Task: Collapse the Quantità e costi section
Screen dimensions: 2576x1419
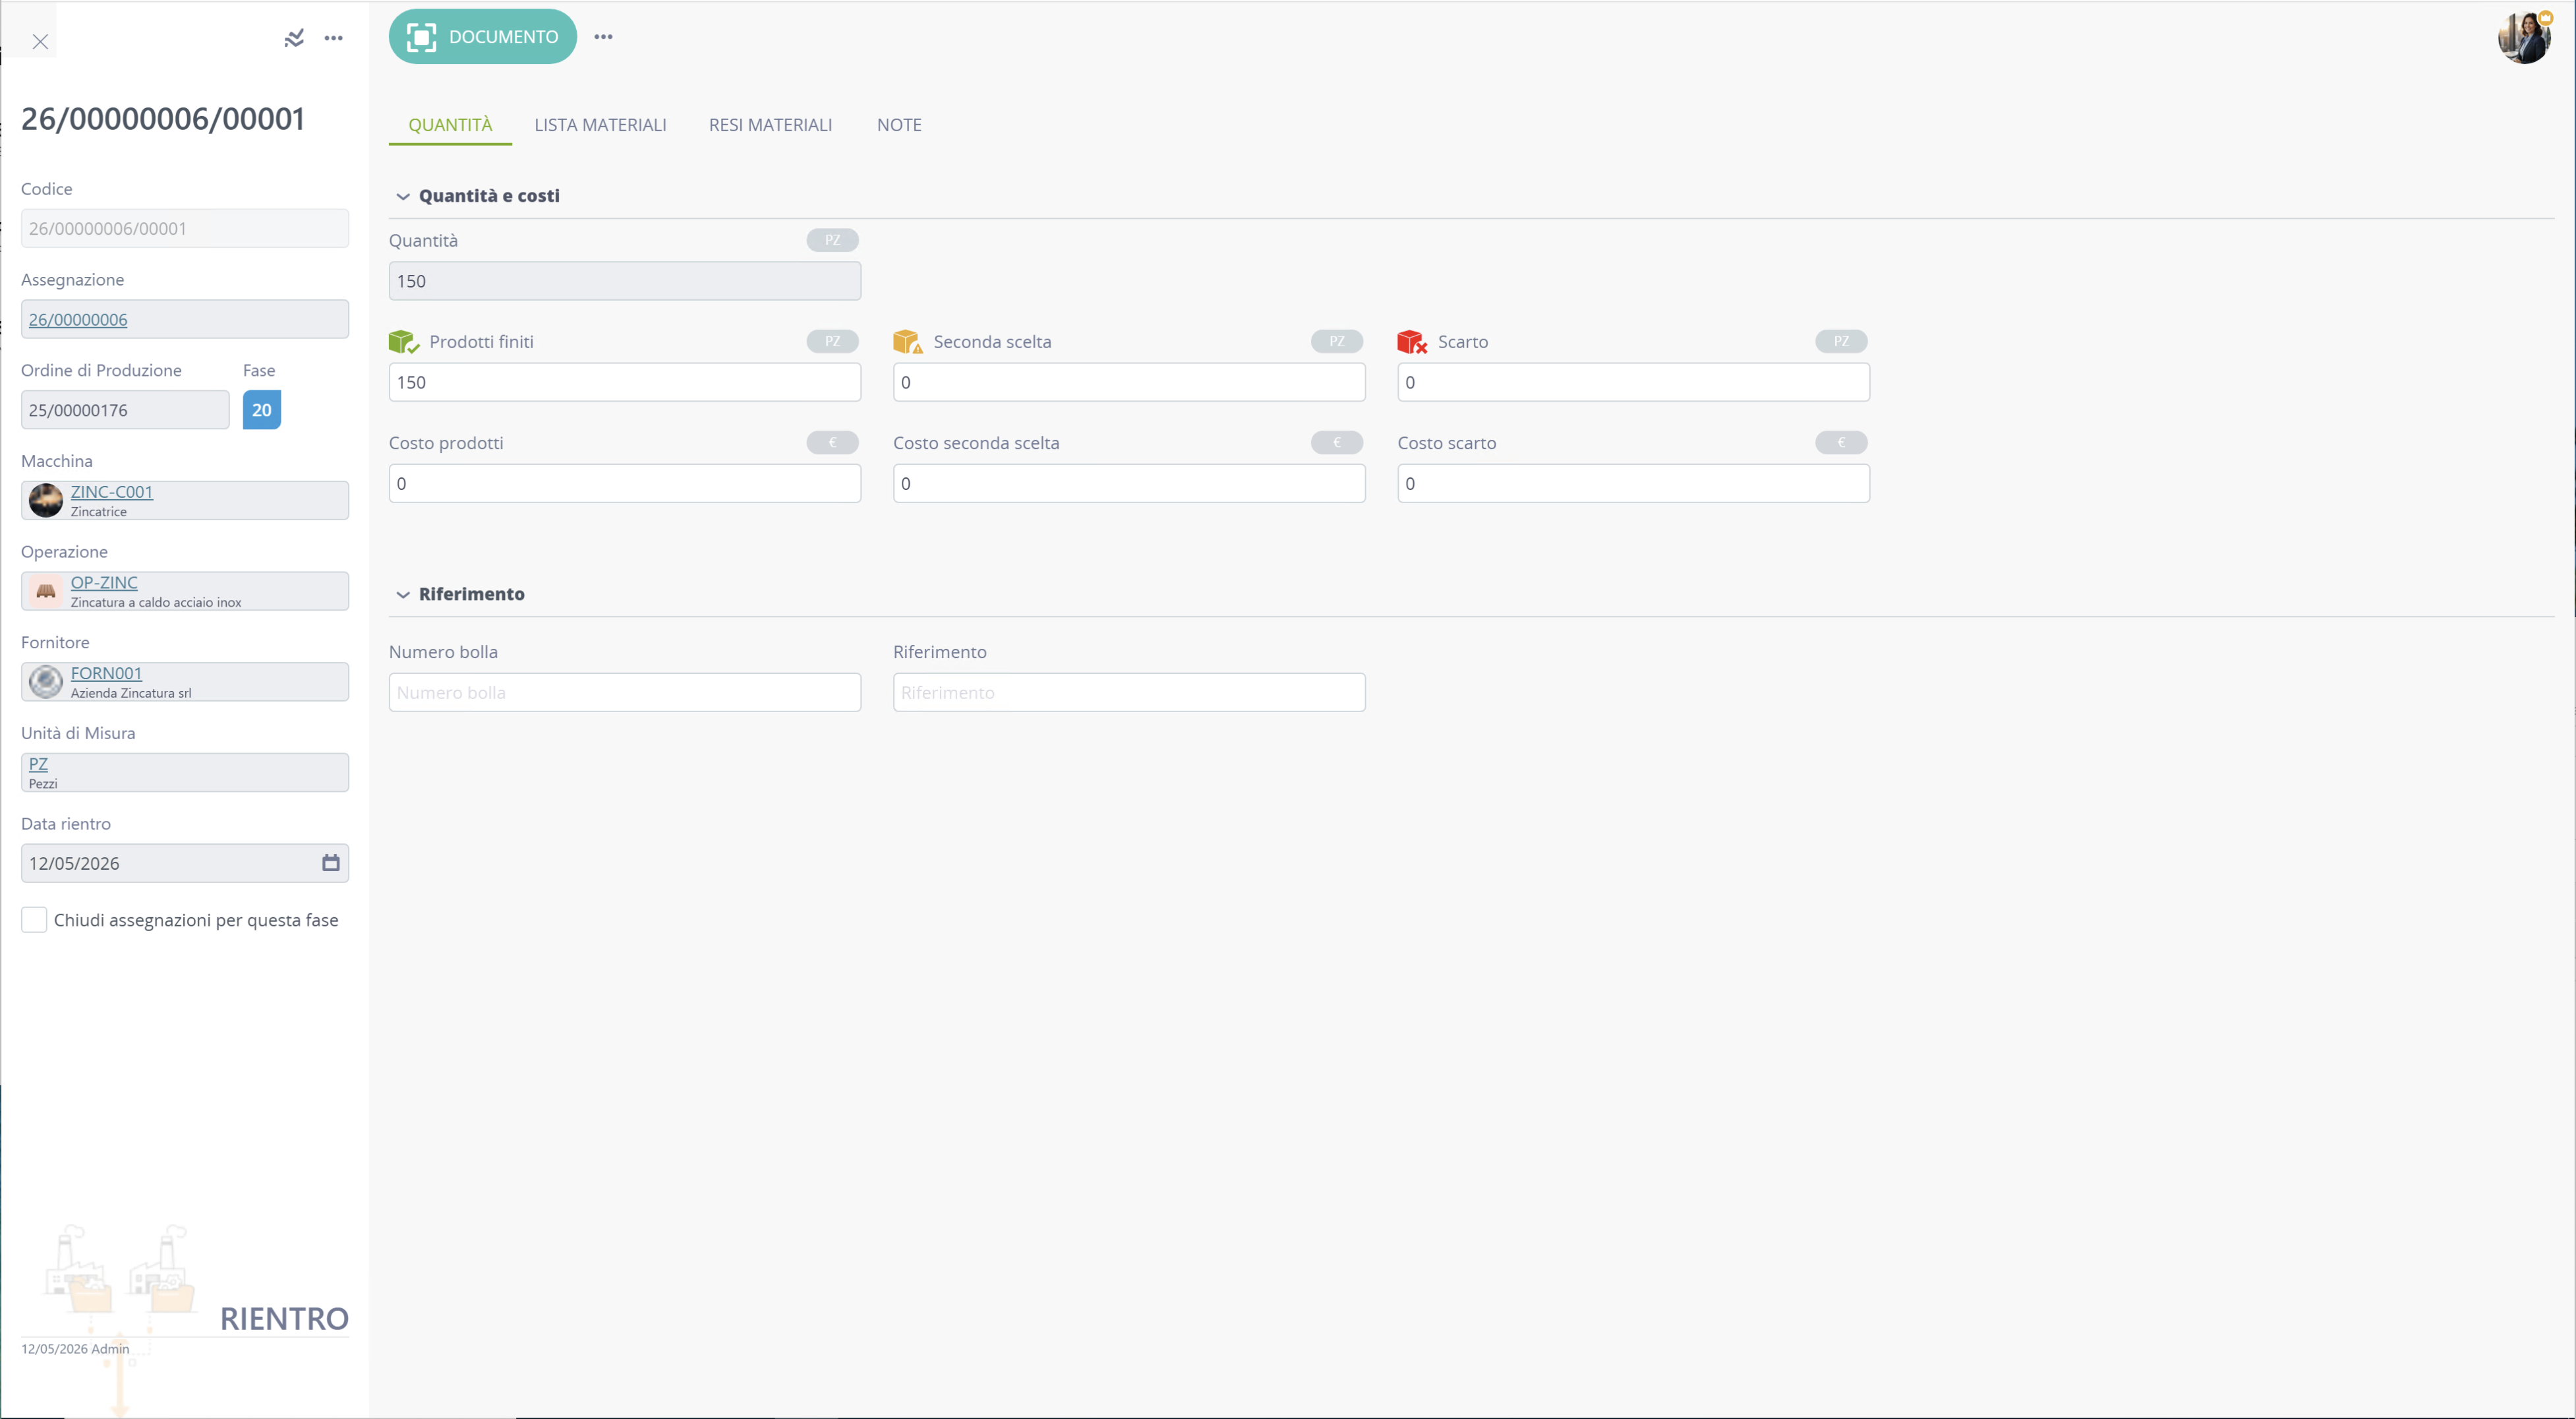Action: click(403, 196)
